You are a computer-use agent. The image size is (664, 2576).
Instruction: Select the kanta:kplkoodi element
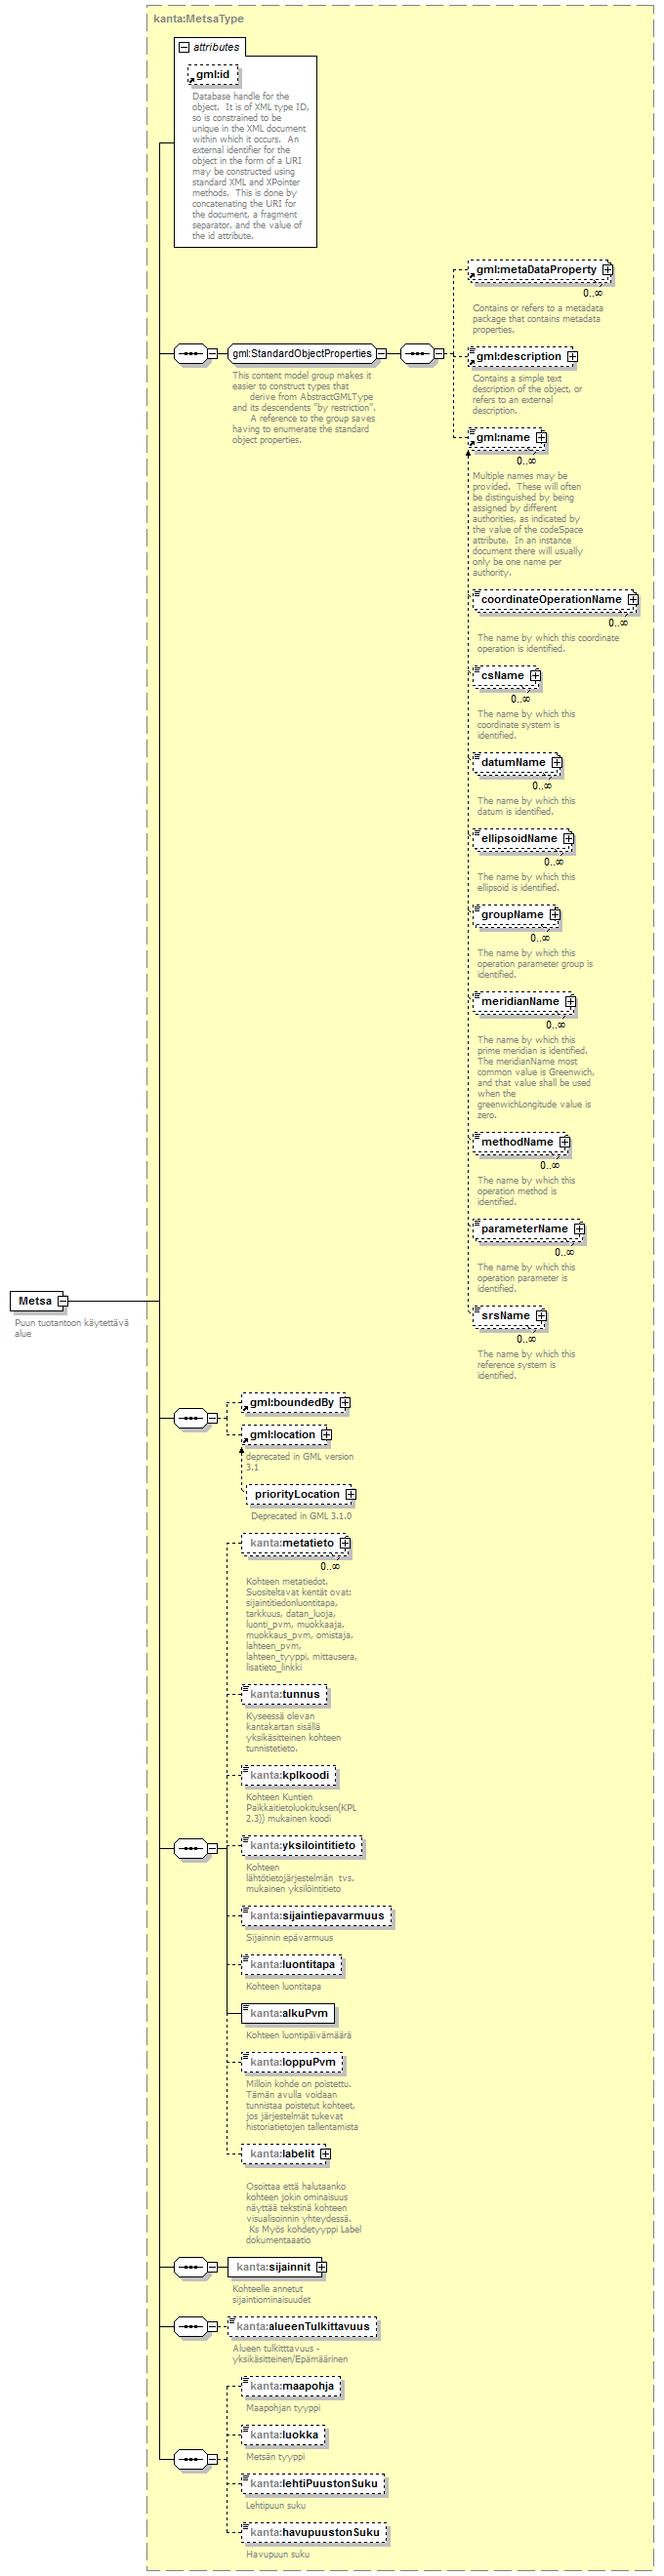(x=289, y=1775)
